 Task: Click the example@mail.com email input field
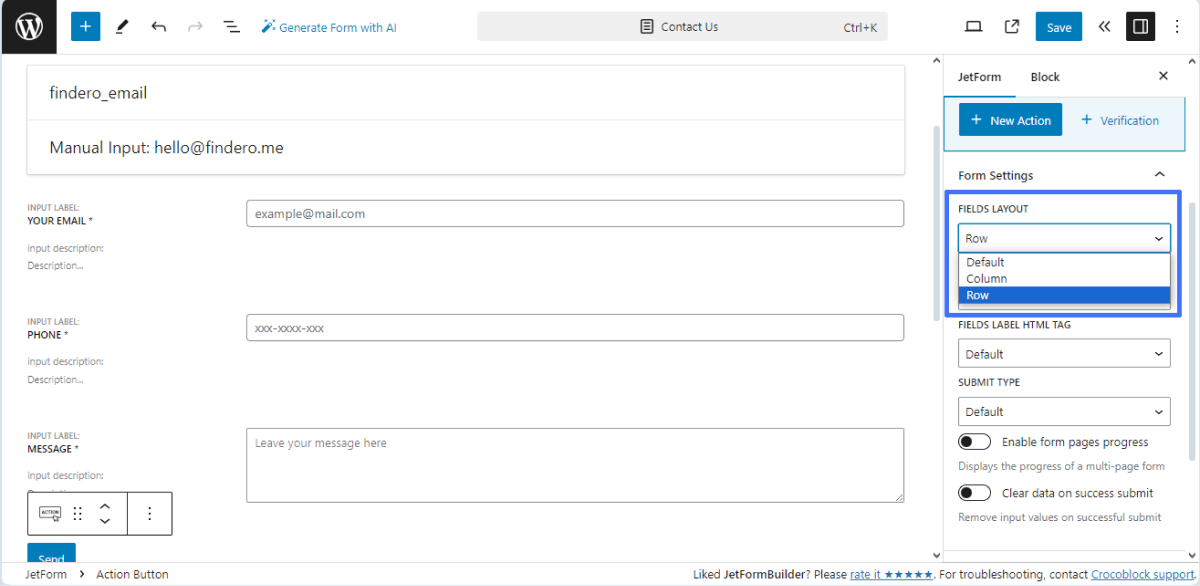pyautogui.click(x=575, y=213)
